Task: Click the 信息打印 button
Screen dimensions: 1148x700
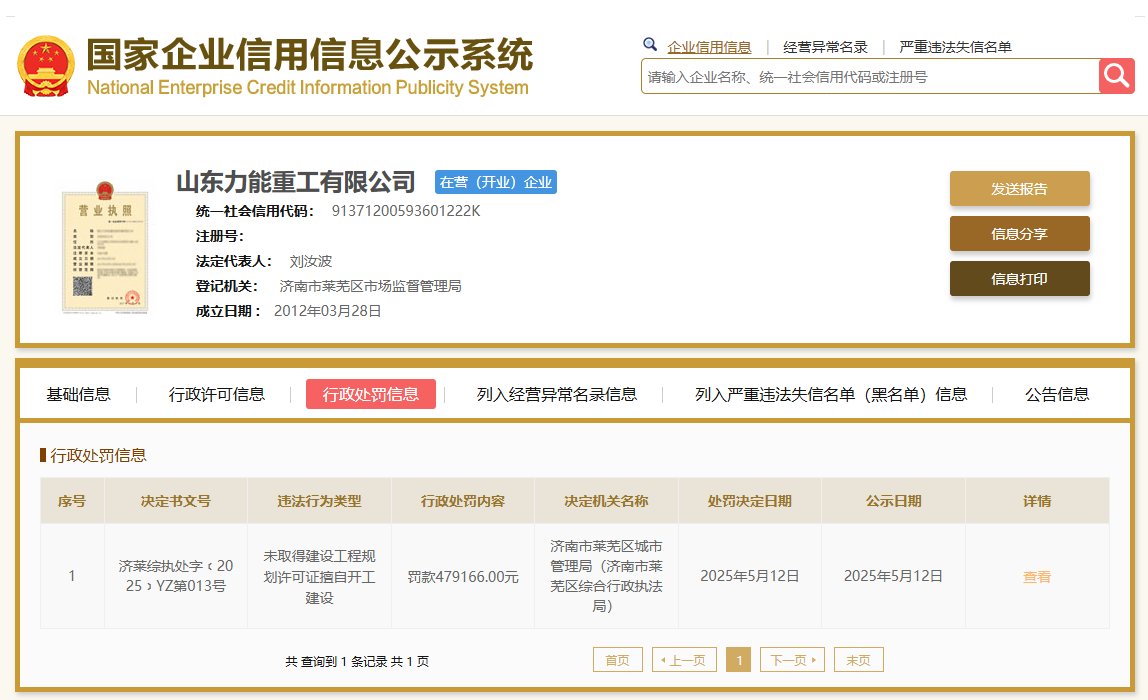Action: coord(1019,278)
